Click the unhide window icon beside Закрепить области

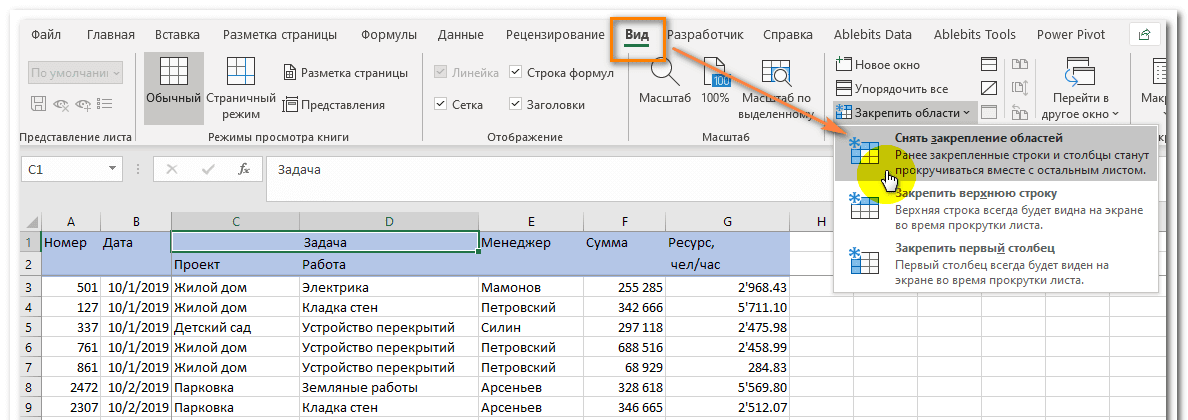pos(989,112)
